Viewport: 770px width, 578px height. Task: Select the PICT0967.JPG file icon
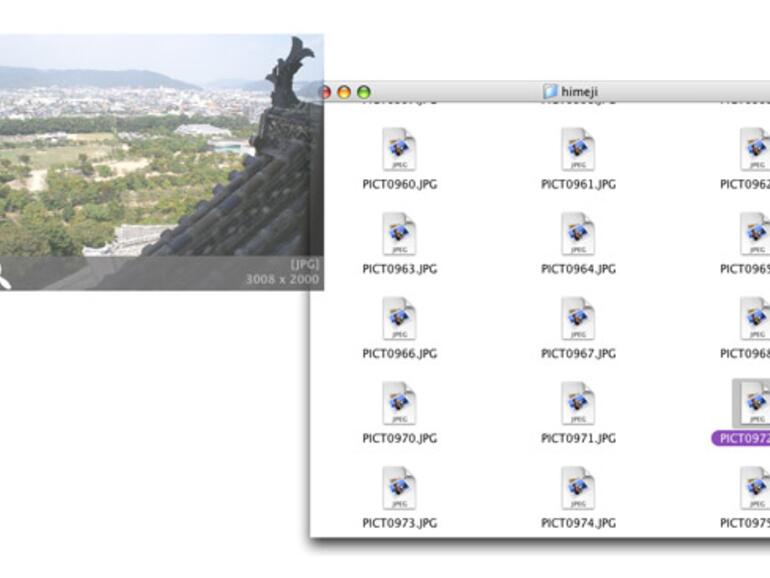(578, 319)
